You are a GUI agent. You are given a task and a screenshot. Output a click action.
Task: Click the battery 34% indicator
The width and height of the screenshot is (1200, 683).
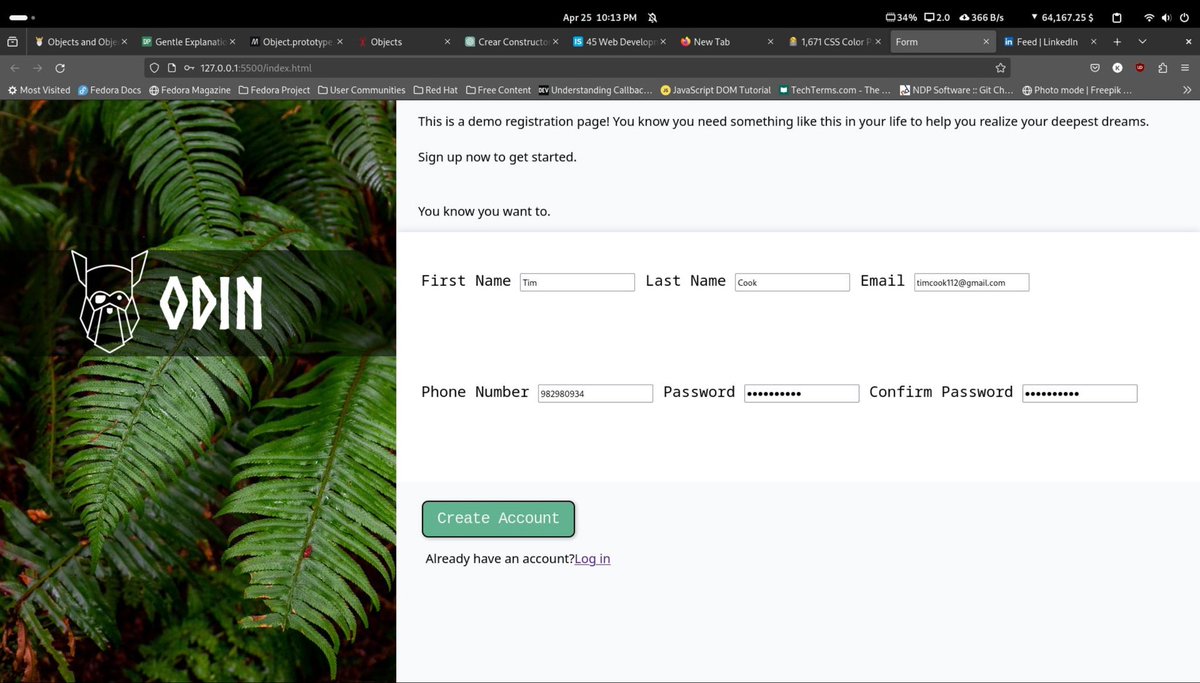901,17
